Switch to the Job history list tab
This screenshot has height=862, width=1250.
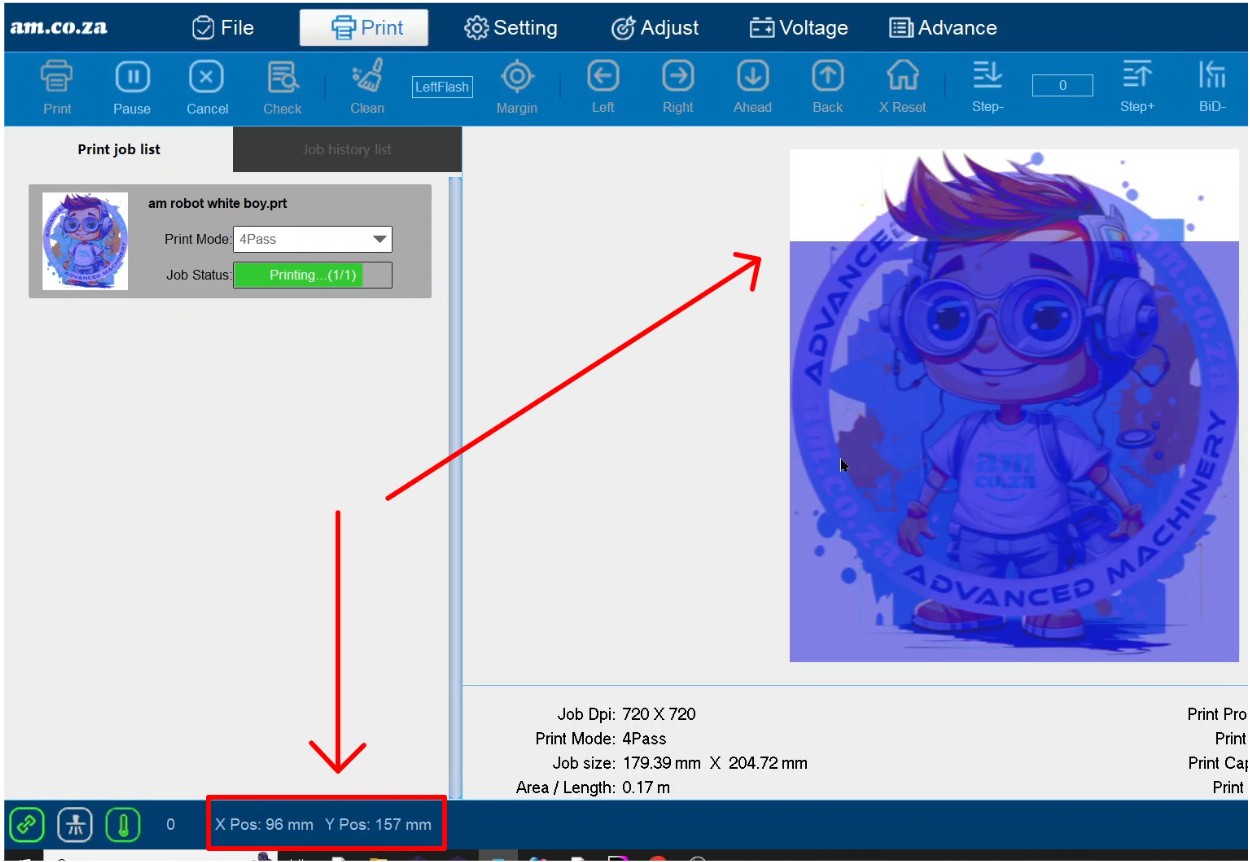(x=347, y=149)
